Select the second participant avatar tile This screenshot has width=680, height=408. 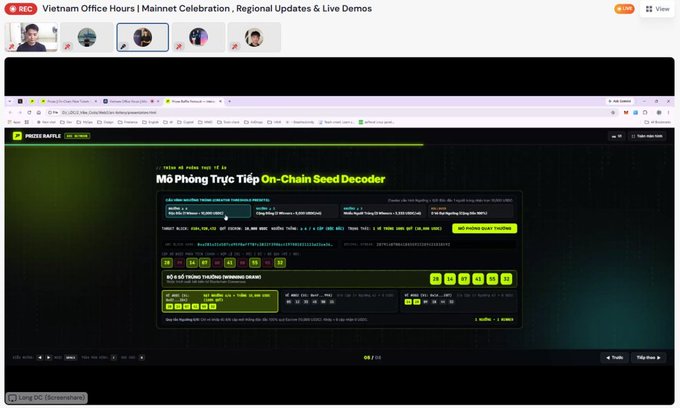click(x=87, y=37)
